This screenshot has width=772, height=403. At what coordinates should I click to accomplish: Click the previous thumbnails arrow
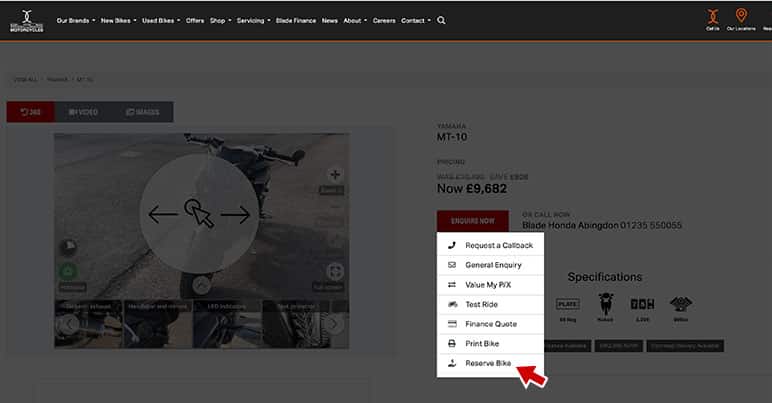[x=69, y=324]
